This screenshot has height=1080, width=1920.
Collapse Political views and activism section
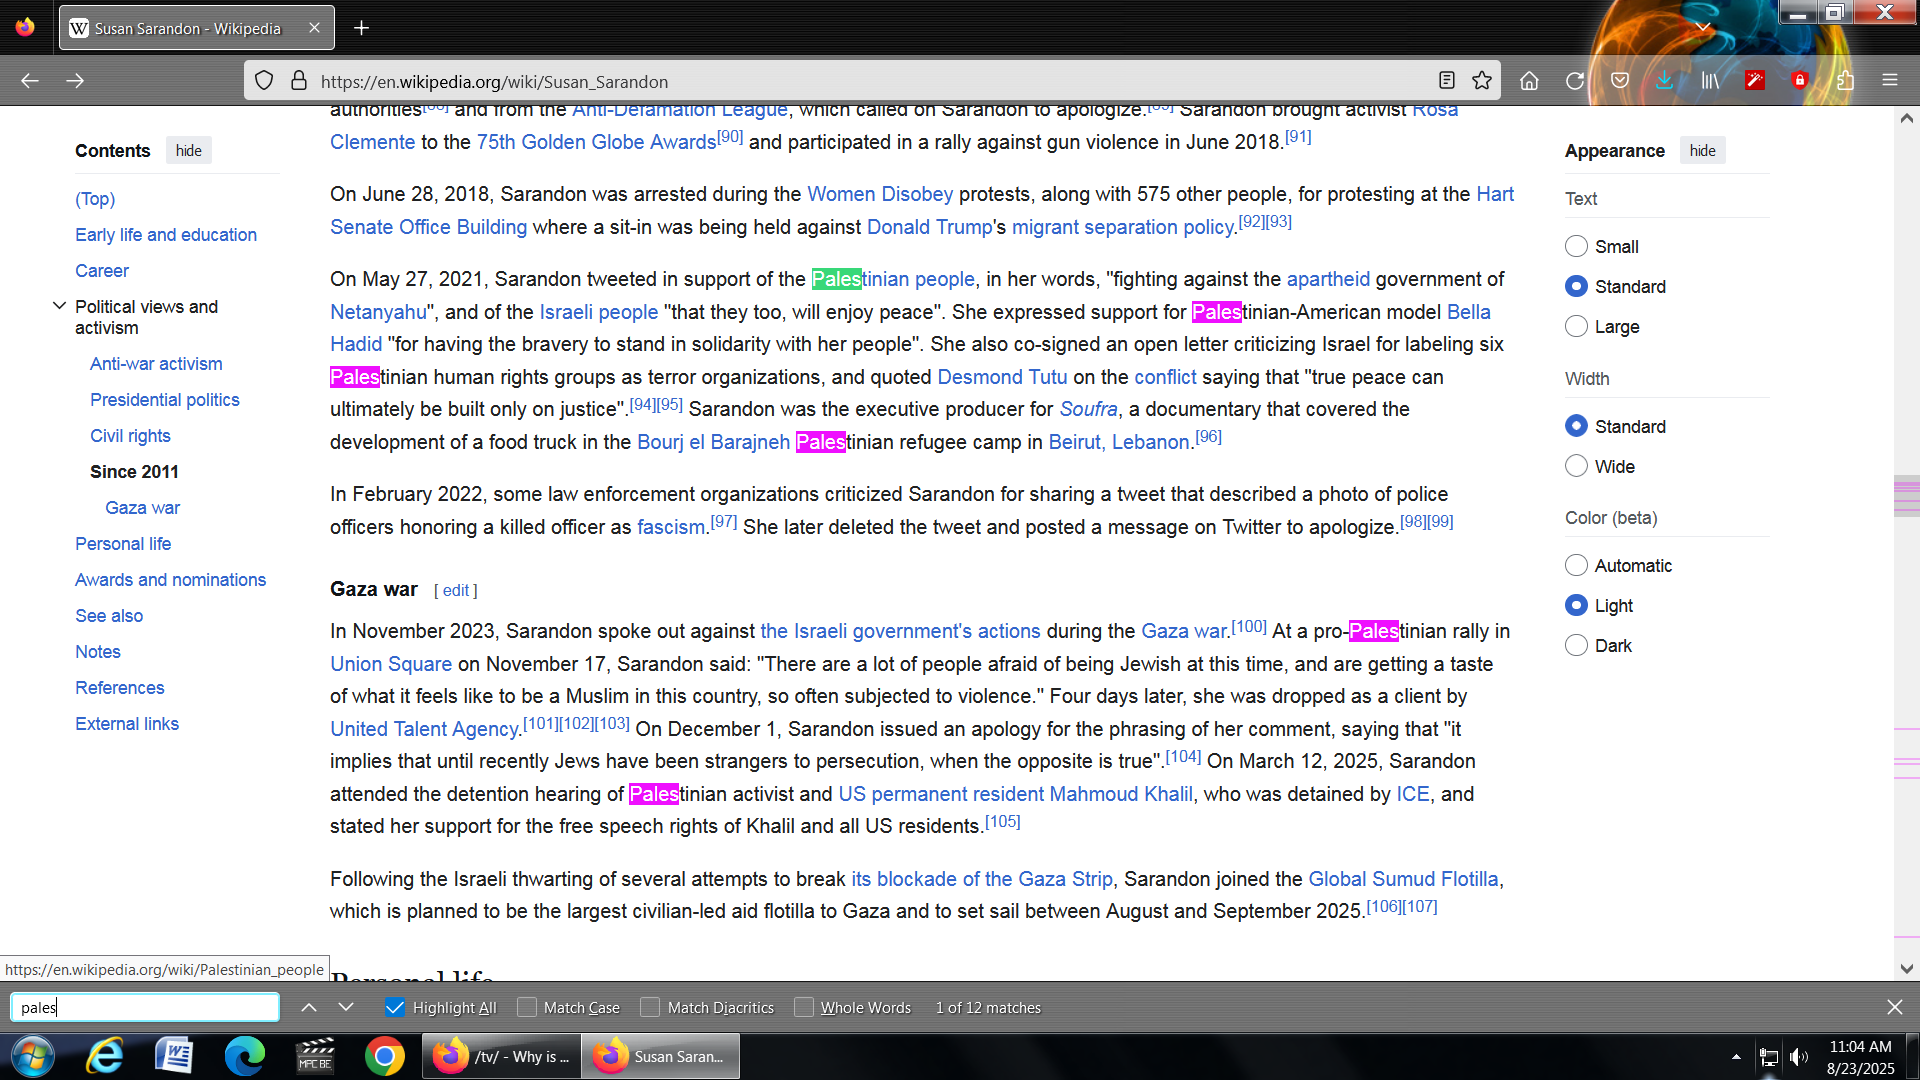[x=59, y=306]
